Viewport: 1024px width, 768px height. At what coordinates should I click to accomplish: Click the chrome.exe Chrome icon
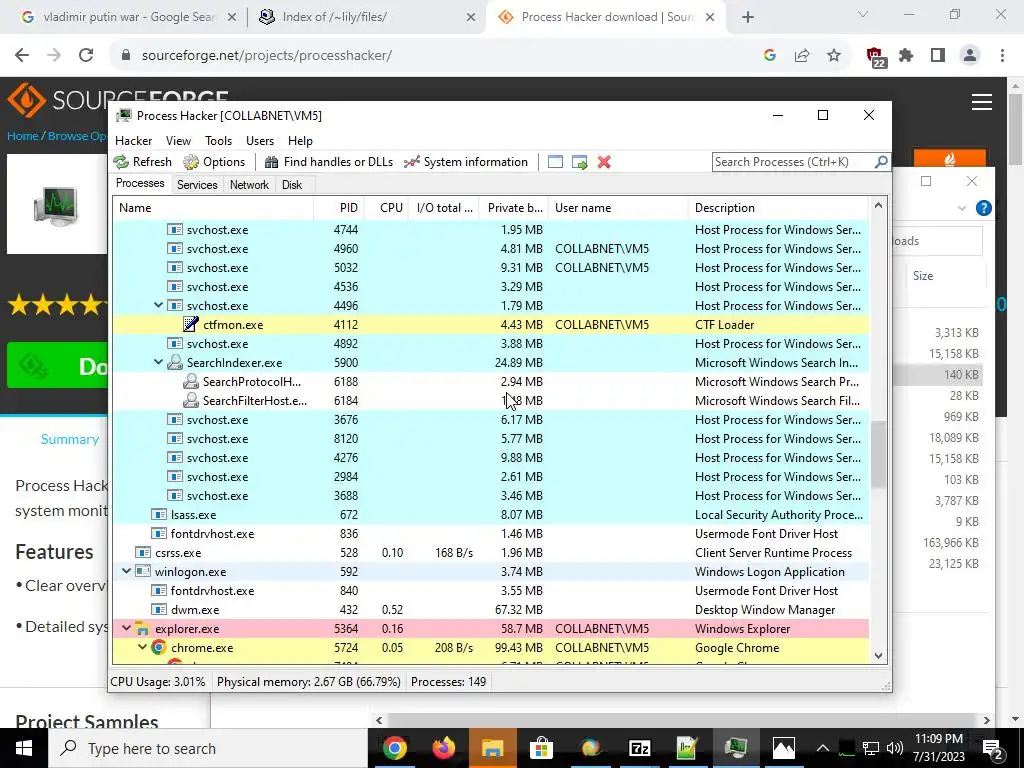[159, 648]
